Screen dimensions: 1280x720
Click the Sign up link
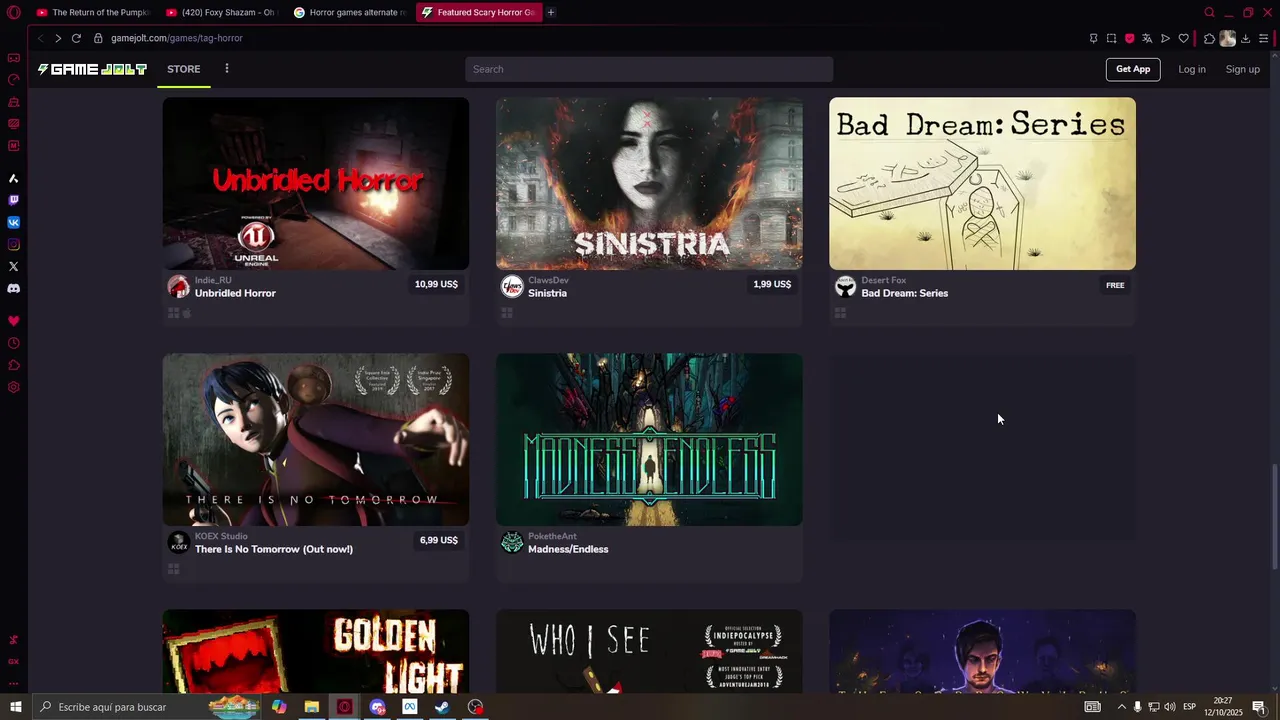point(1243,69)
